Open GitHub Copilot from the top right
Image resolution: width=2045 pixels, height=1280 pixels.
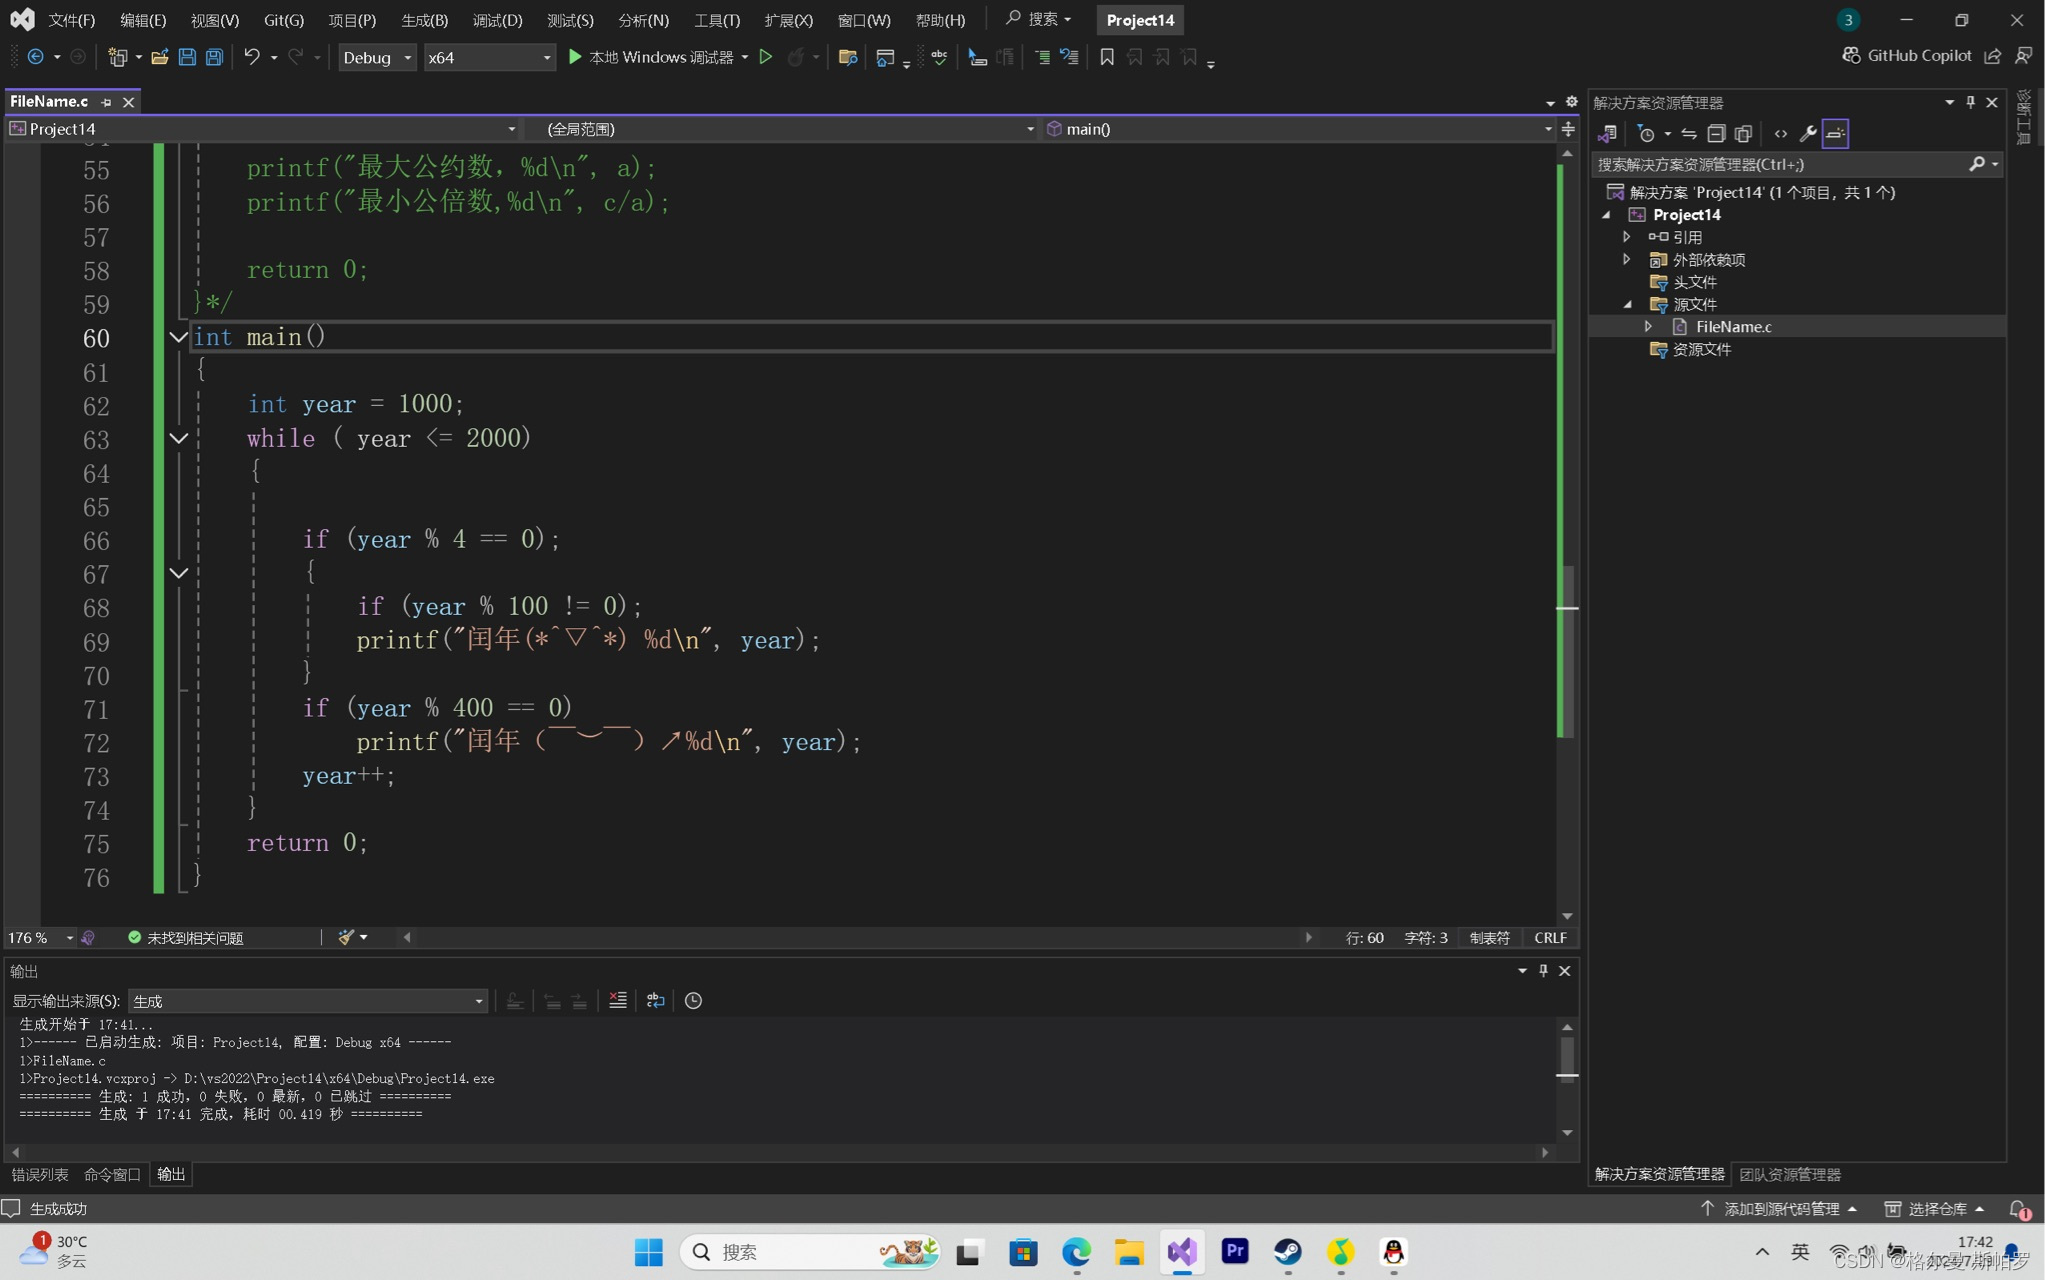(x=1907, y=56)
